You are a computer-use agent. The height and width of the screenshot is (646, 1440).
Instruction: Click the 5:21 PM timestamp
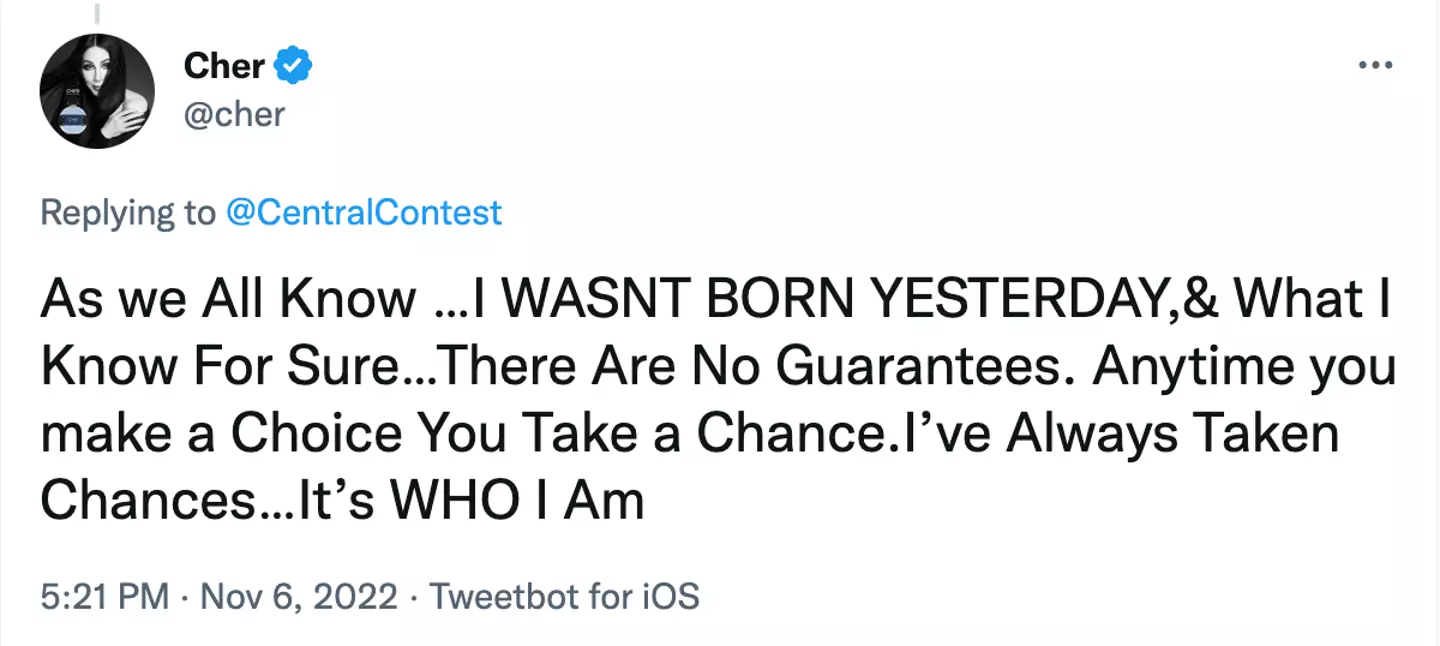(104, 597)
